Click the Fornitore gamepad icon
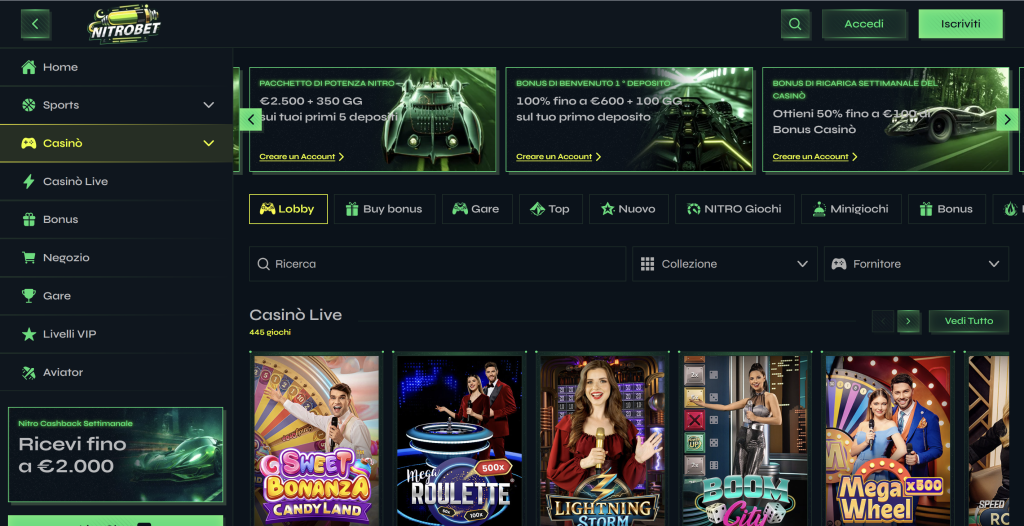 [839, 264]
